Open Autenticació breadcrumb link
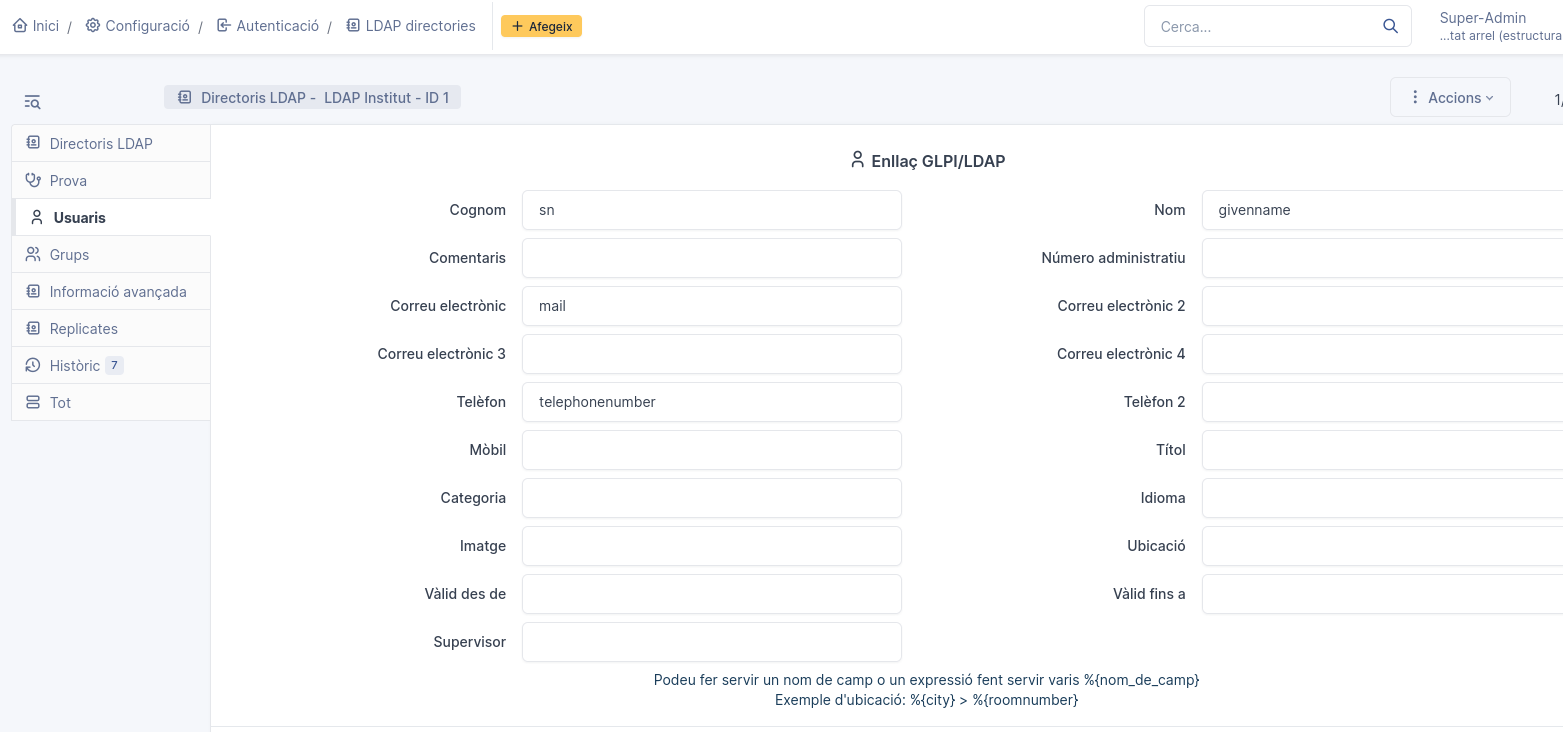Screen dimensions: 1563x732 click(x=268, y=26)
